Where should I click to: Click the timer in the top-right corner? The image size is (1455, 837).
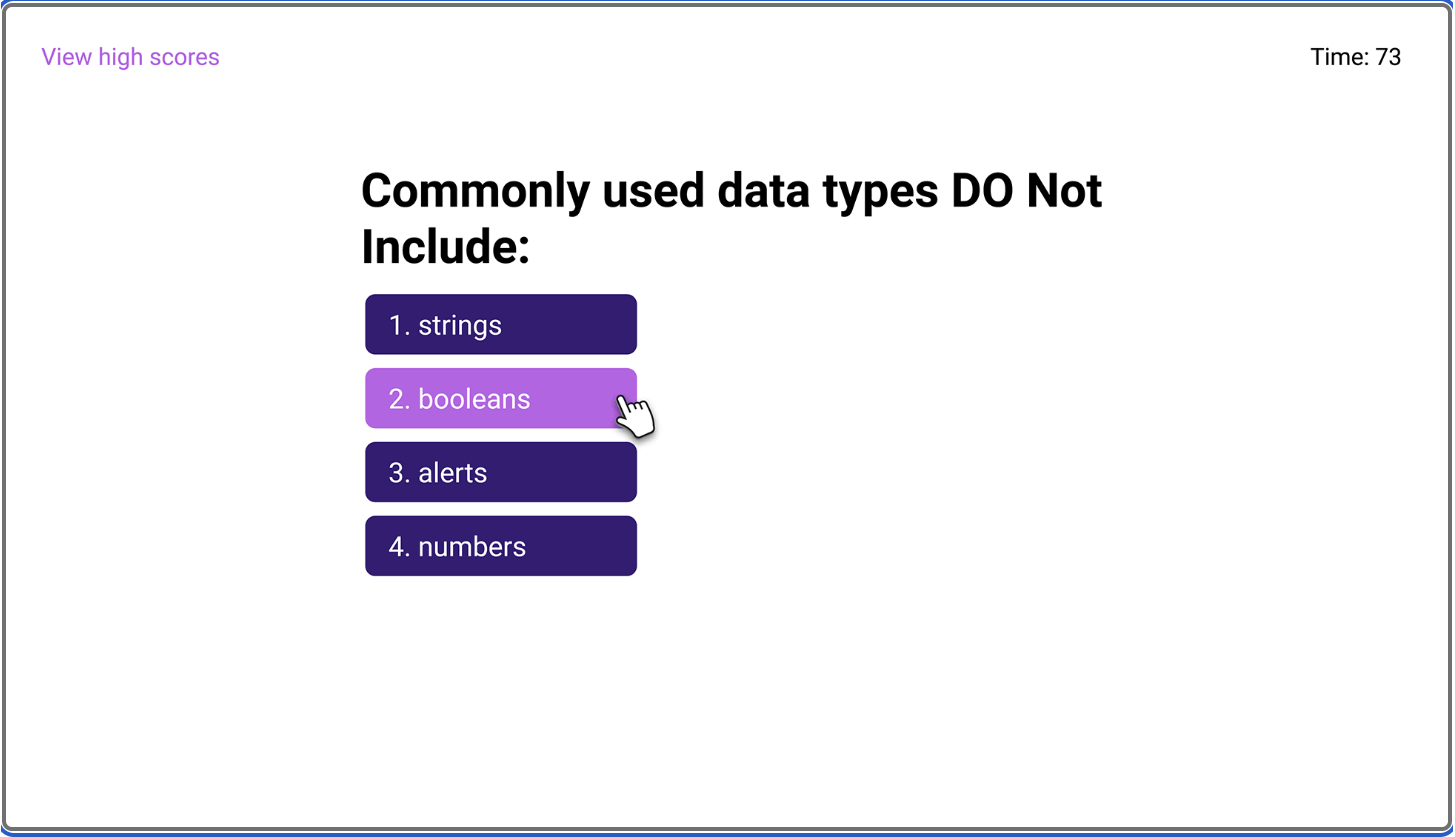[1356, 57]
